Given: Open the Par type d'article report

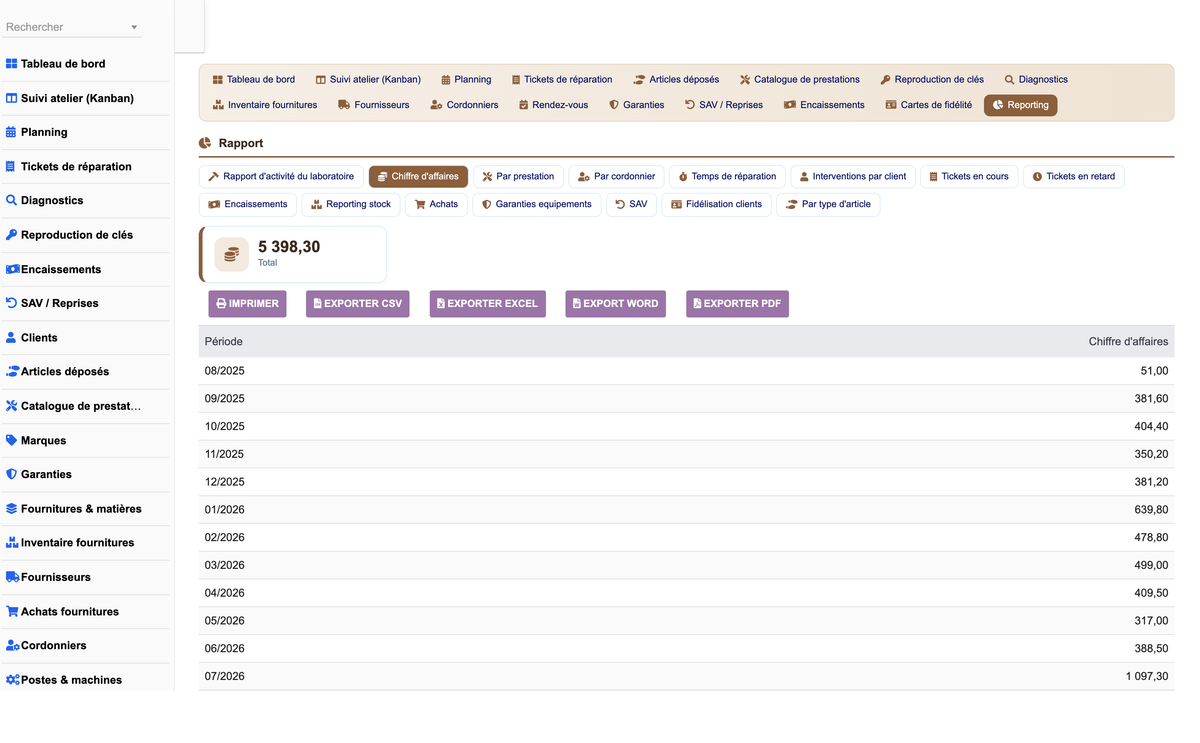Looking at the screenshot, I should [x=829, y=205].
